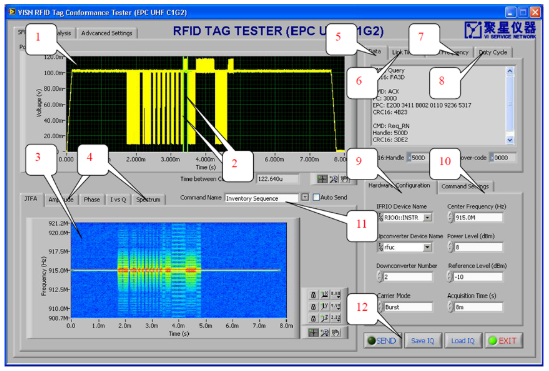Toggle the X-axis autoscale lock icon
This screenshot has width=549, height=371.
313,295
